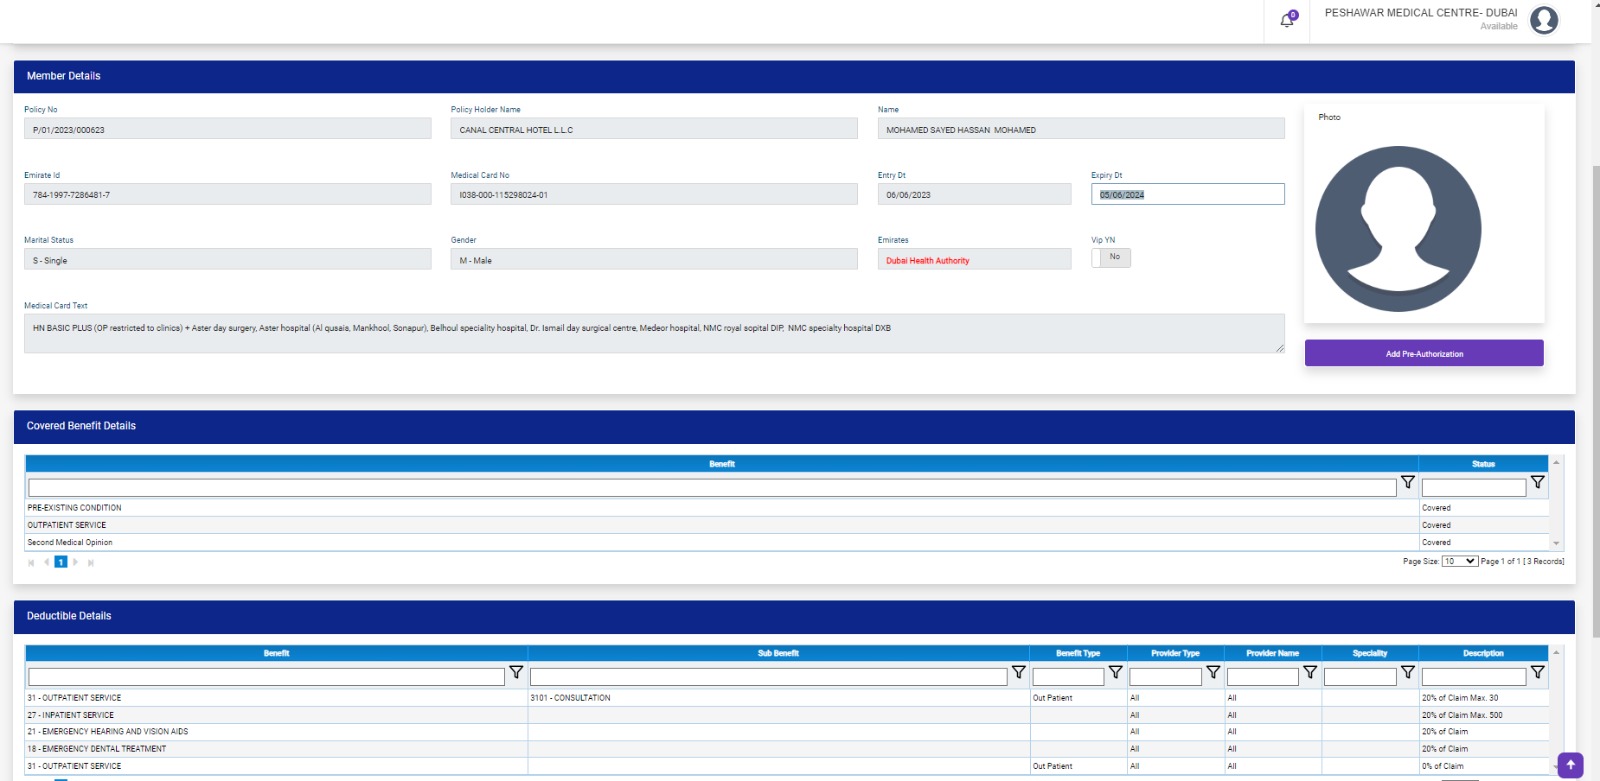
Task: Click filter icon for covered Benefit column
Action: click(1408, 482)
